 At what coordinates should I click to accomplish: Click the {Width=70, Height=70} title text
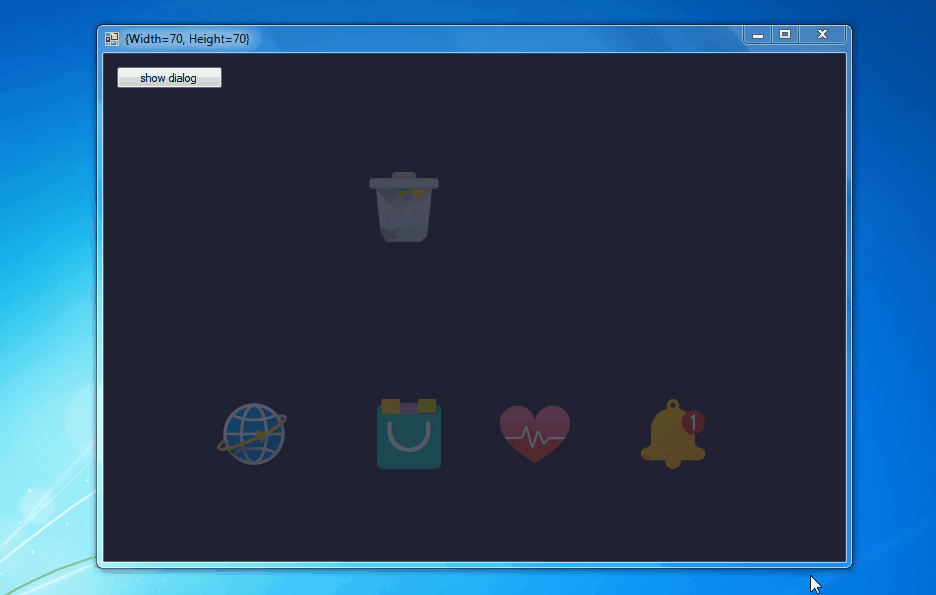pos(187,39)
